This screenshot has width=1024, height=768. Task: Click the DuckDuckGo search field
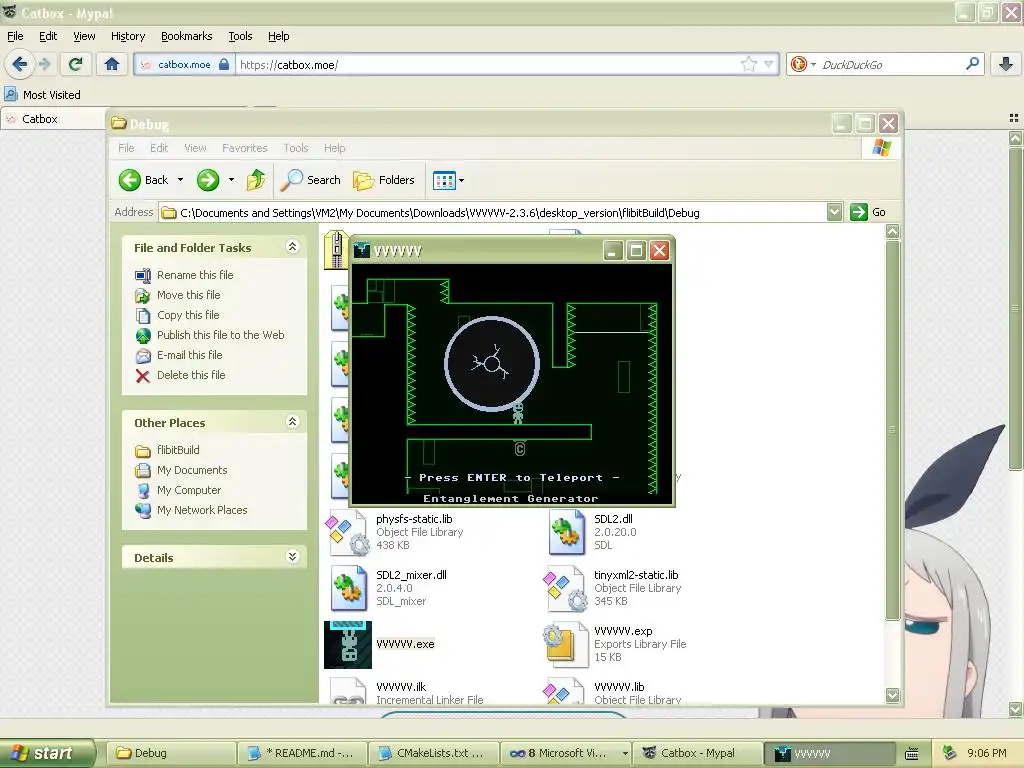(891, 64)
